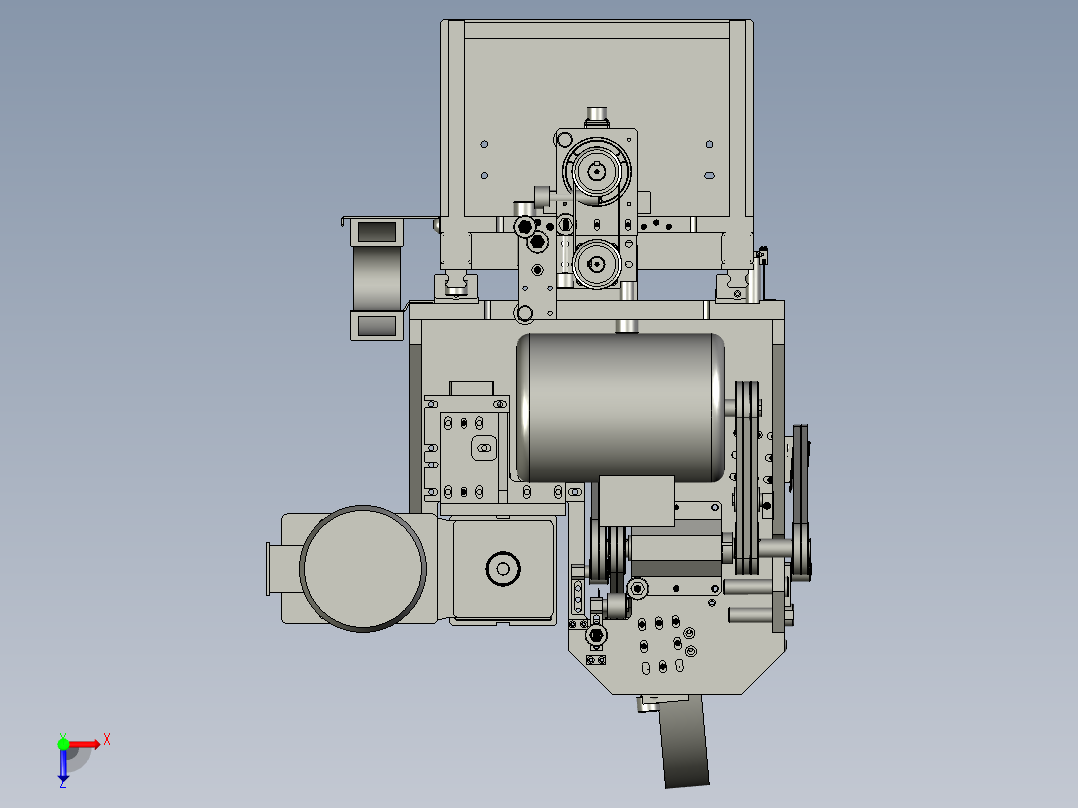Select the angled cylindrical rod at the bottom

pos(684,741)
